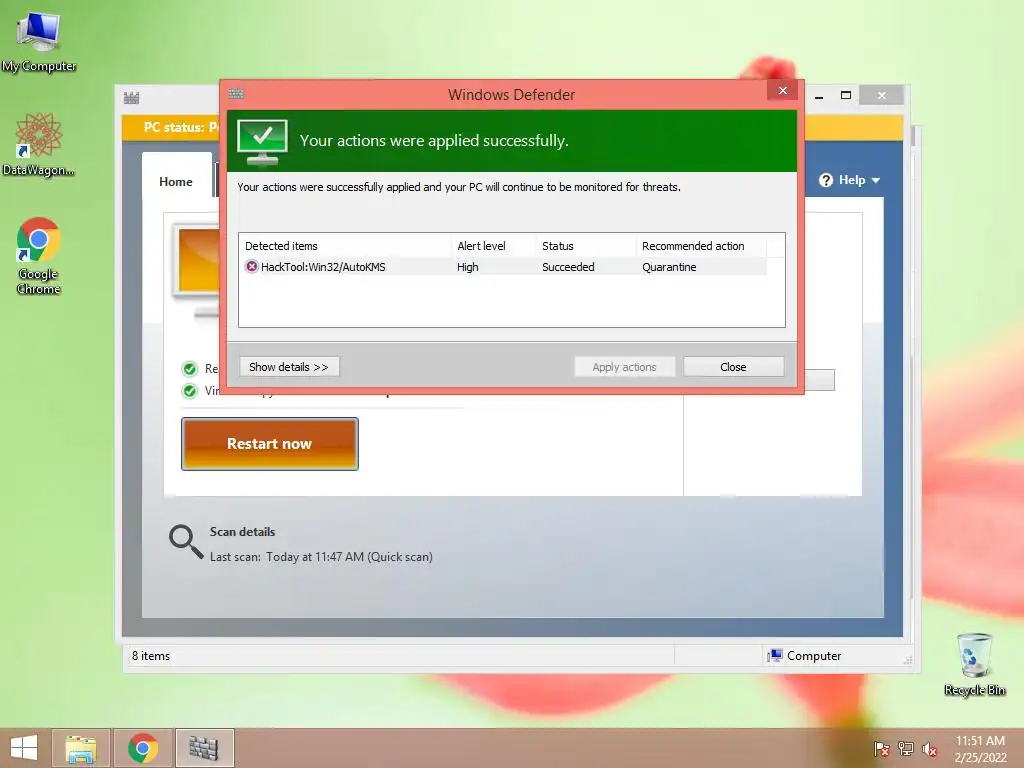This screenshot has height=768, width=1024.
Task: Select HackTool:Win32/AutoKMS row
Action: coord(503,266)
